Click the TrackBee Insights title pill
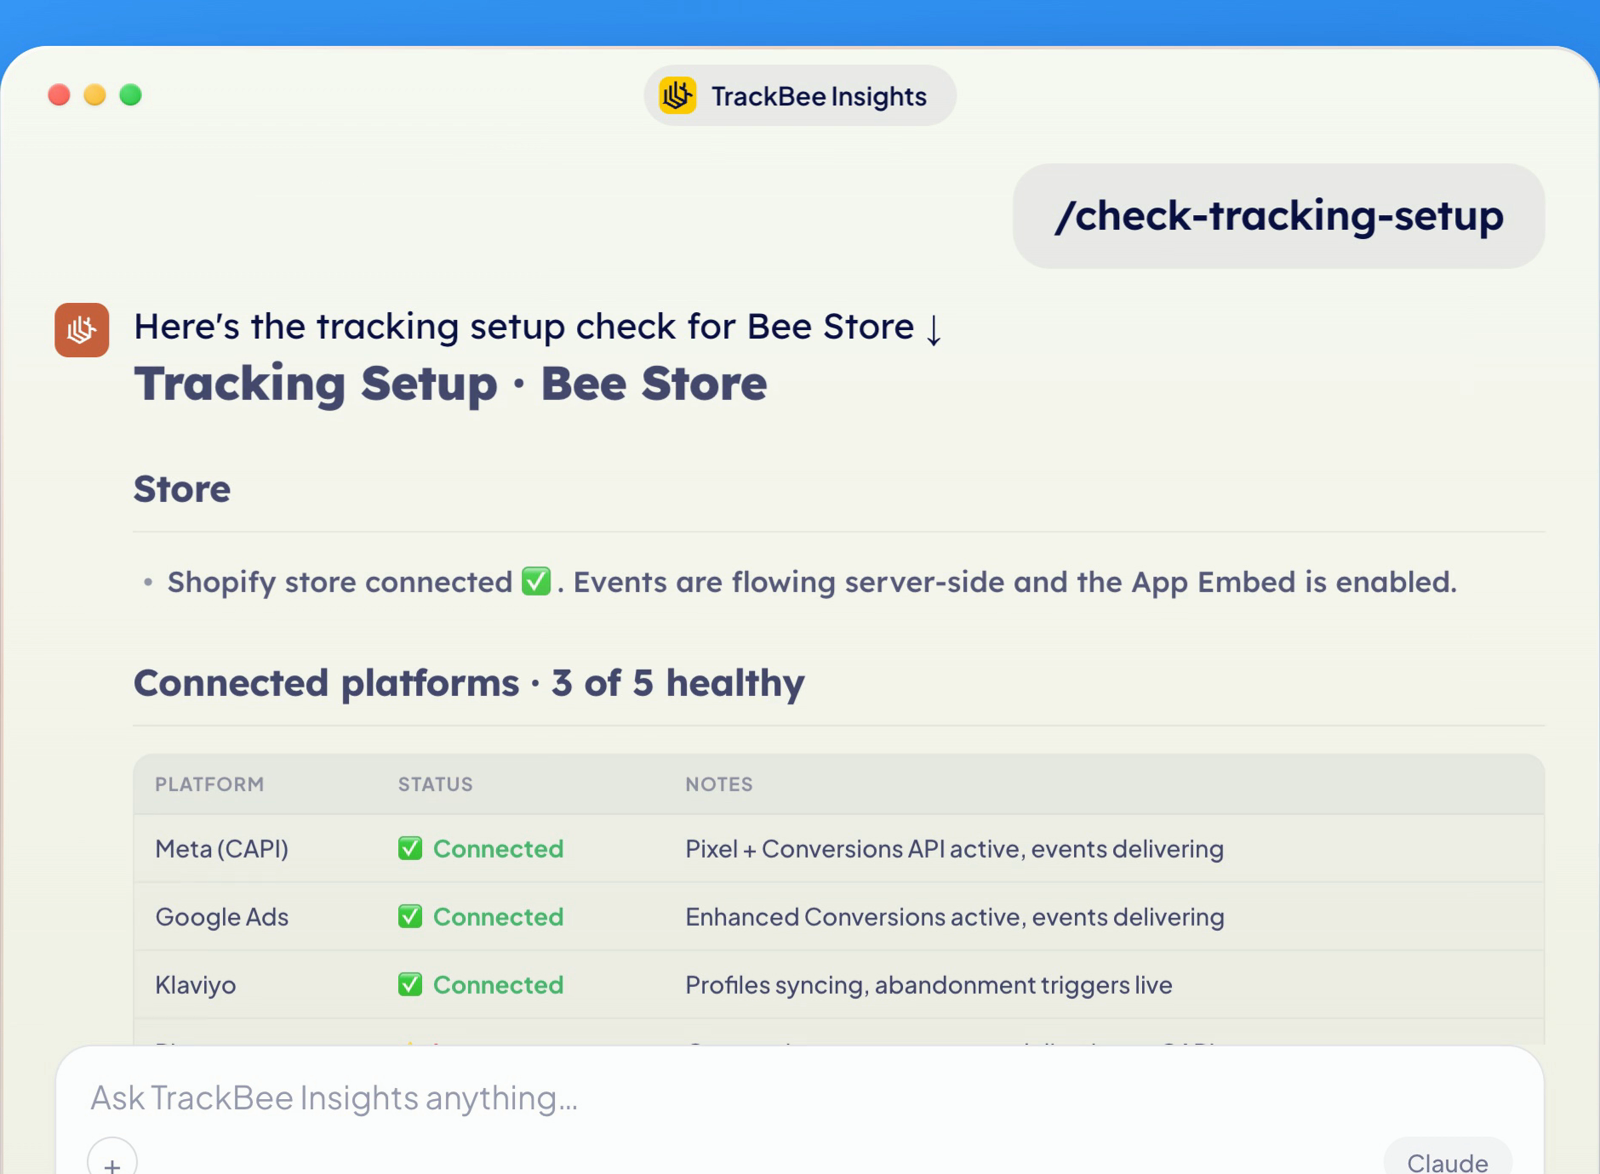The height and width of the screenshot is (1174, 1600). (800, 96)
